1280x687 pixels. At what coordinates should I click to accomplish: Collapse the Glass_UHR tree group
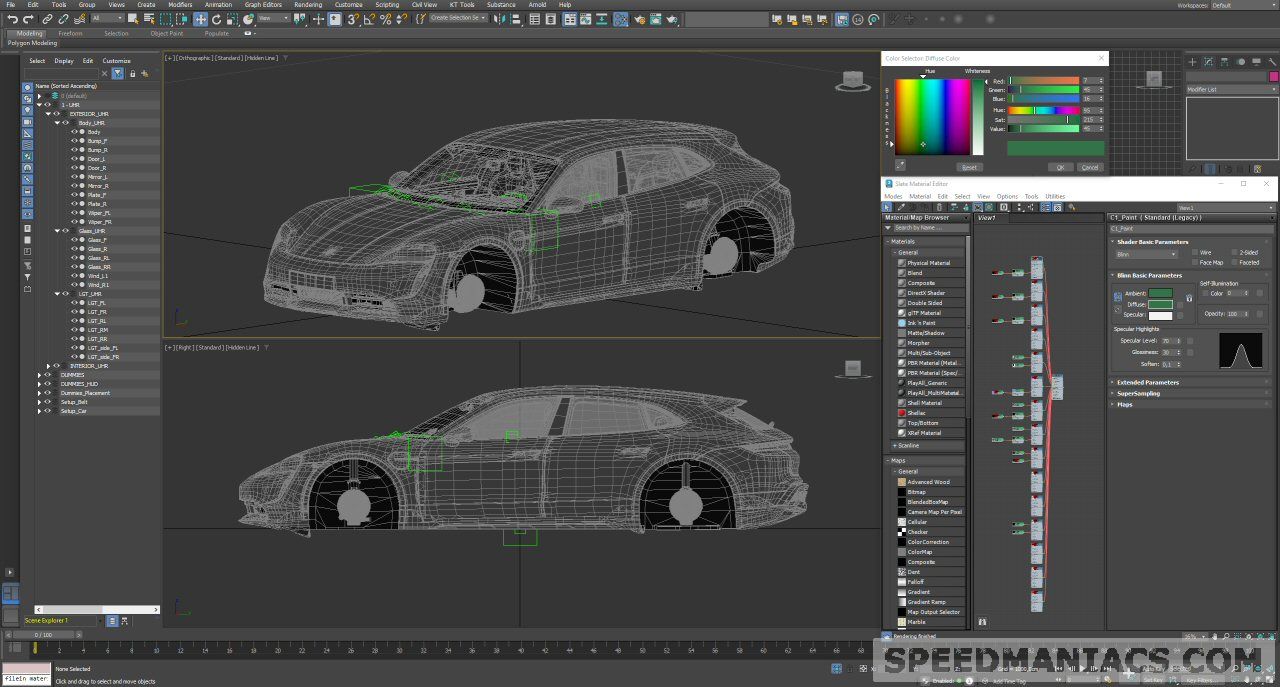57,231
